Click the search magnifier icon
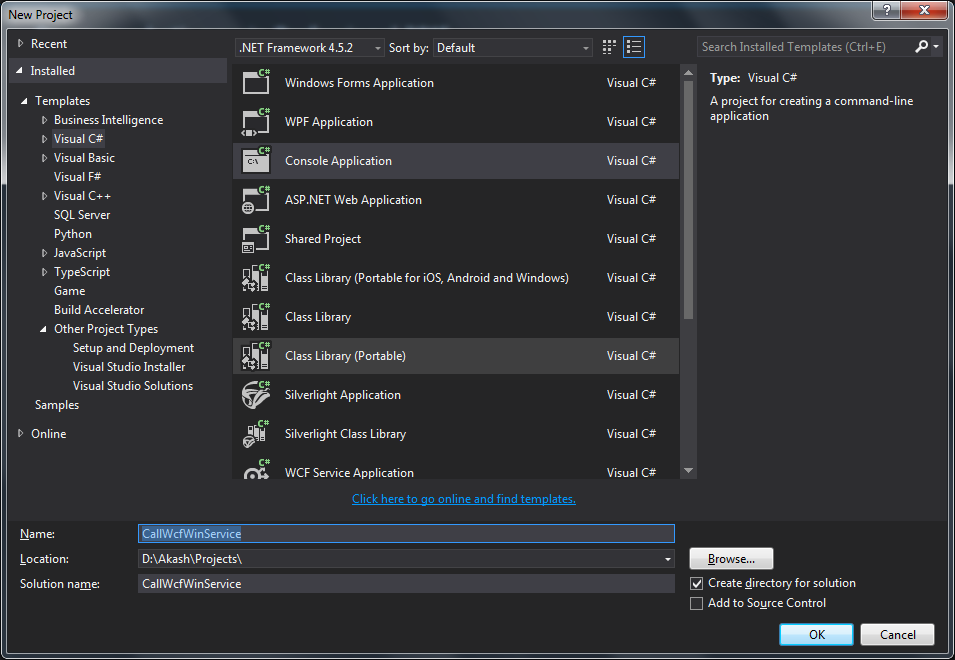 pyautogui.click(x=921, y=46)
